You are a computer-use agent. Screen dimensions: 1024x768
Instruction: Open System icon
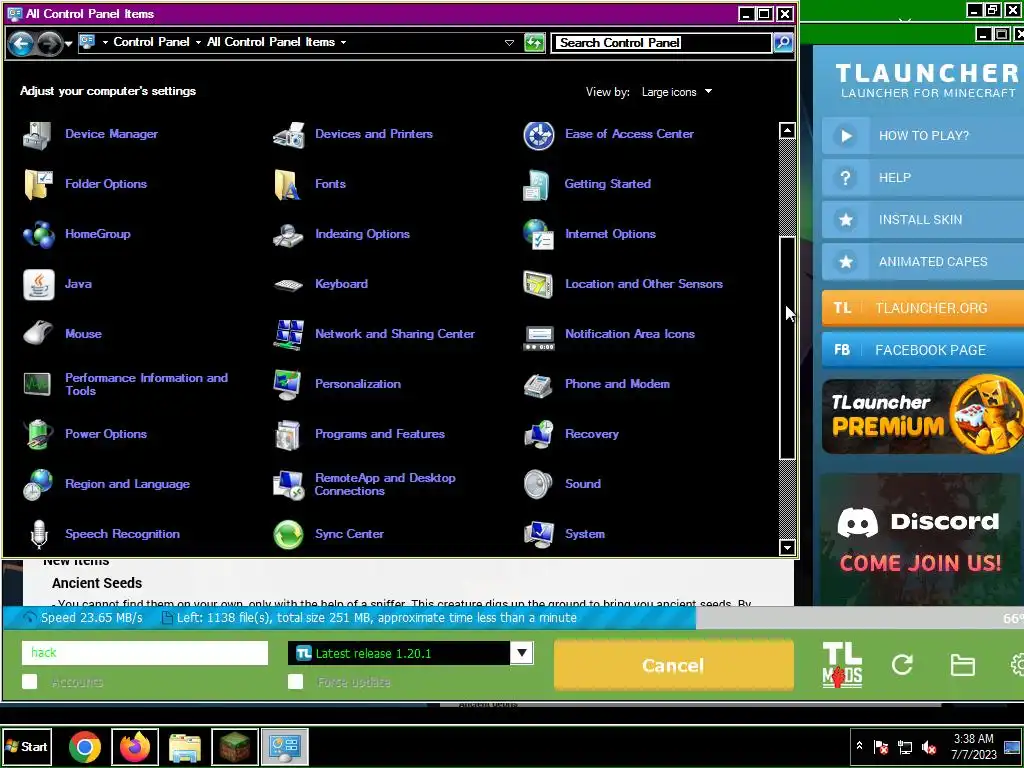tap(539, 534)
